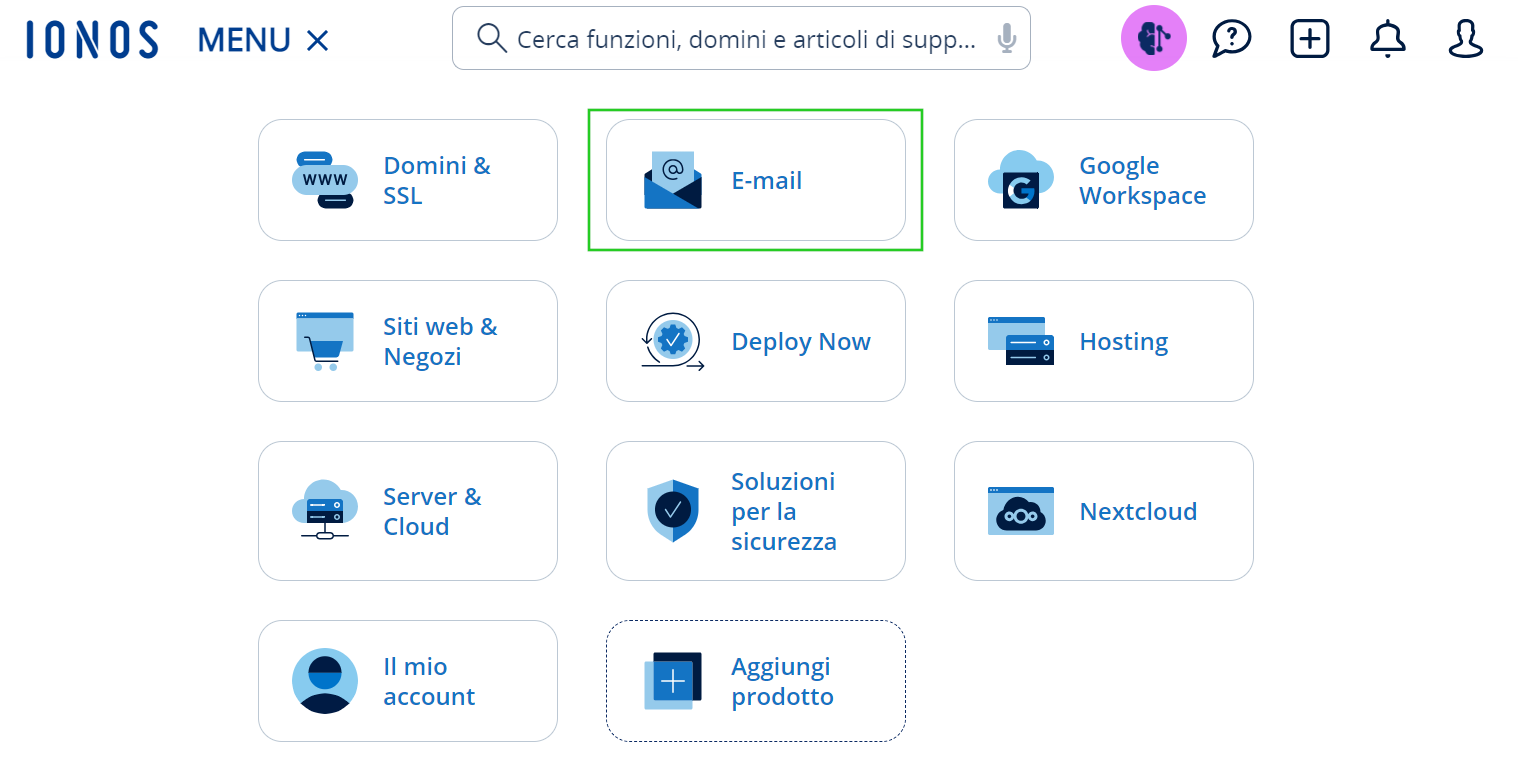Click the search magnifier icon
Image resolution: width=1518 pixels, height=764 pixels.
(491, 39)
